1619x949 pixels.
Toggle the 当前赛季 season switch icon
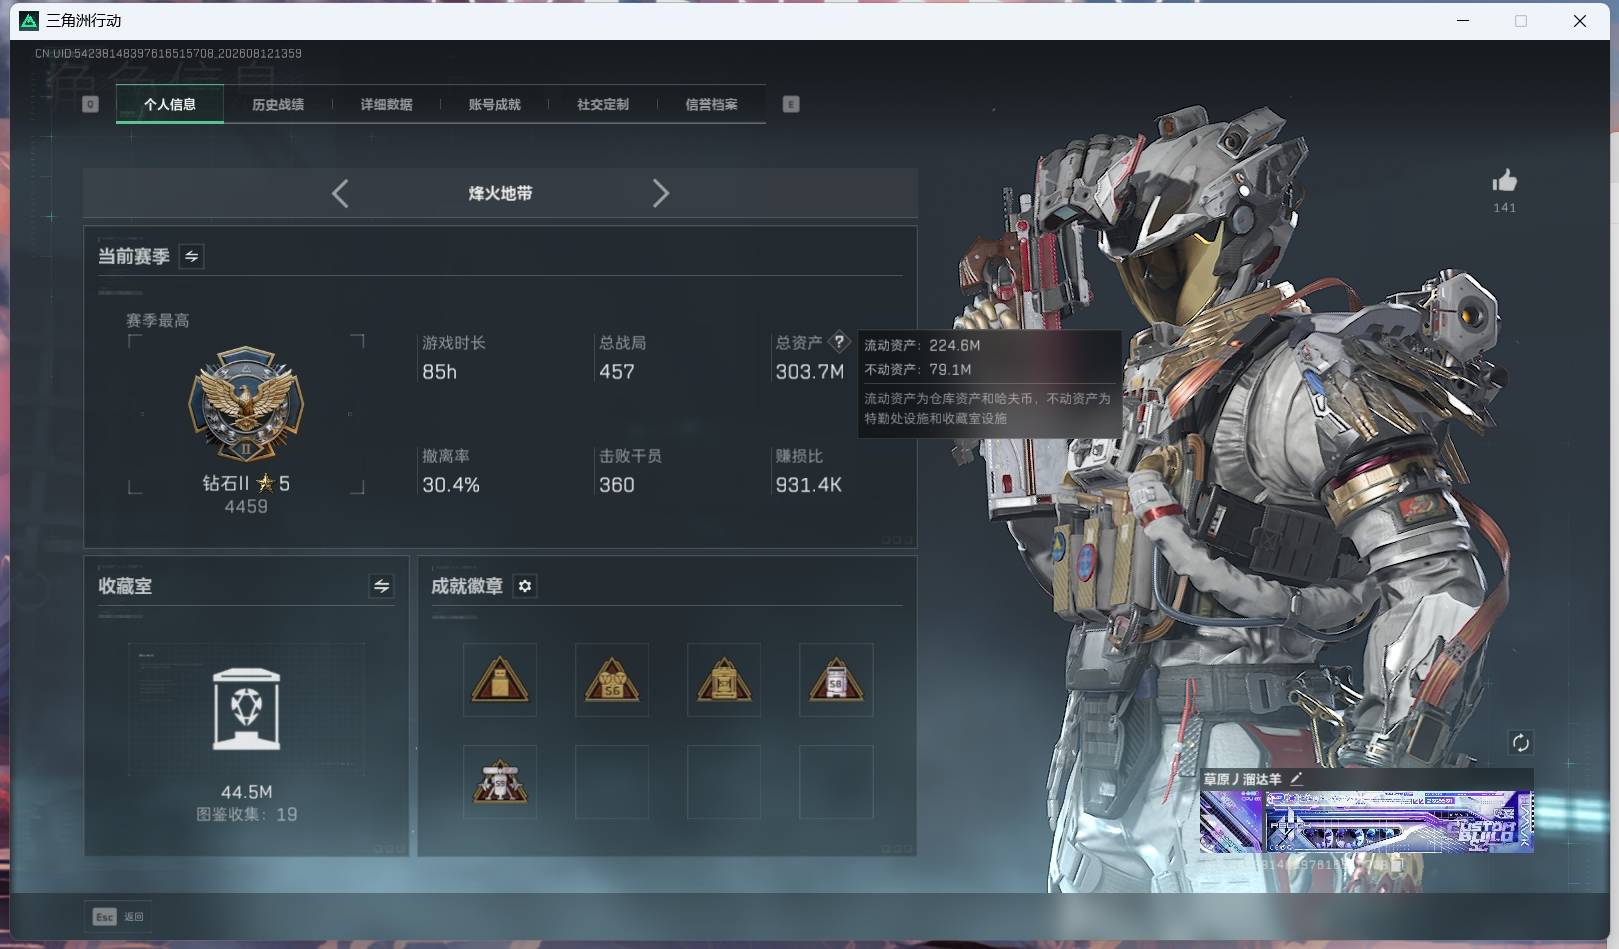(x=191, y=256)
